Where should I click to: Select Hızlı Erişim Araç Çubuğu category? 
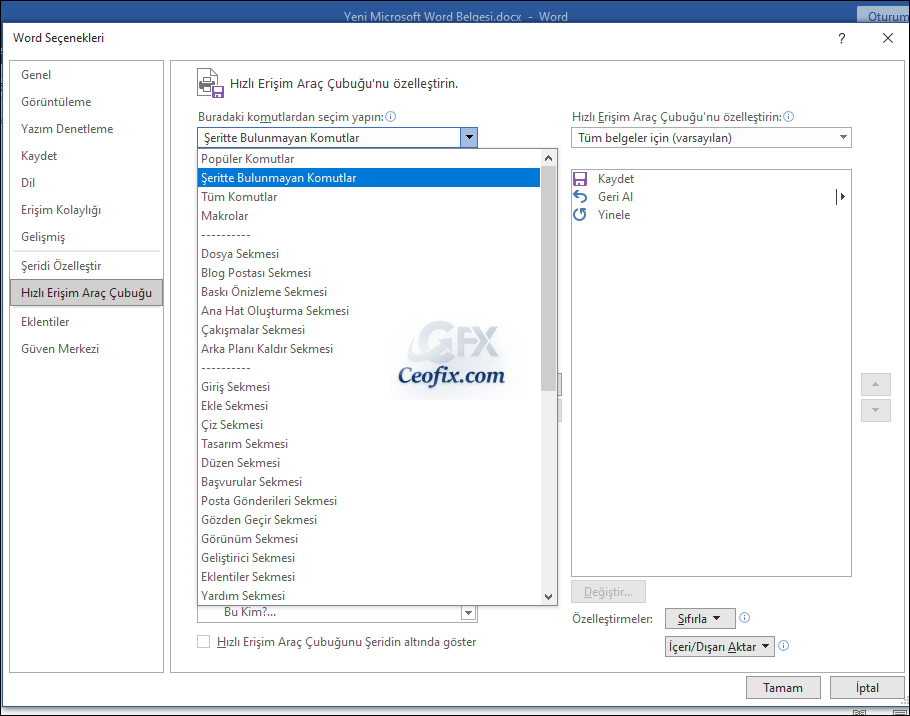(x=86, y=292)
